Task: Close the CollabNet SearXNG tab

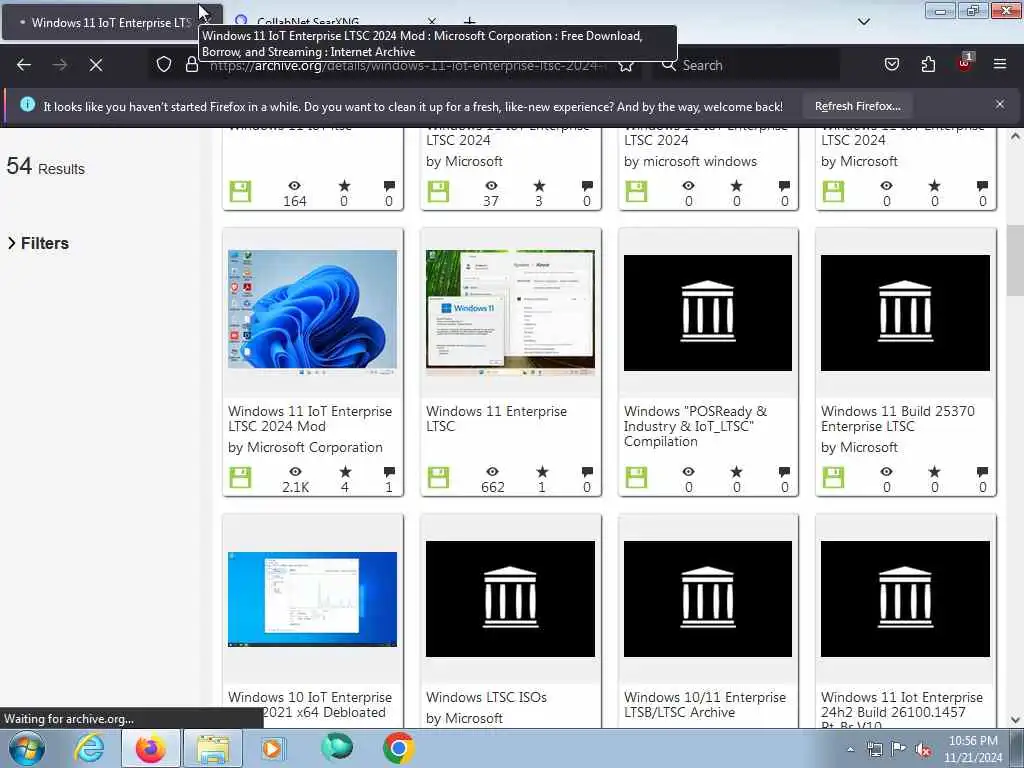Action: coord(432,22)
